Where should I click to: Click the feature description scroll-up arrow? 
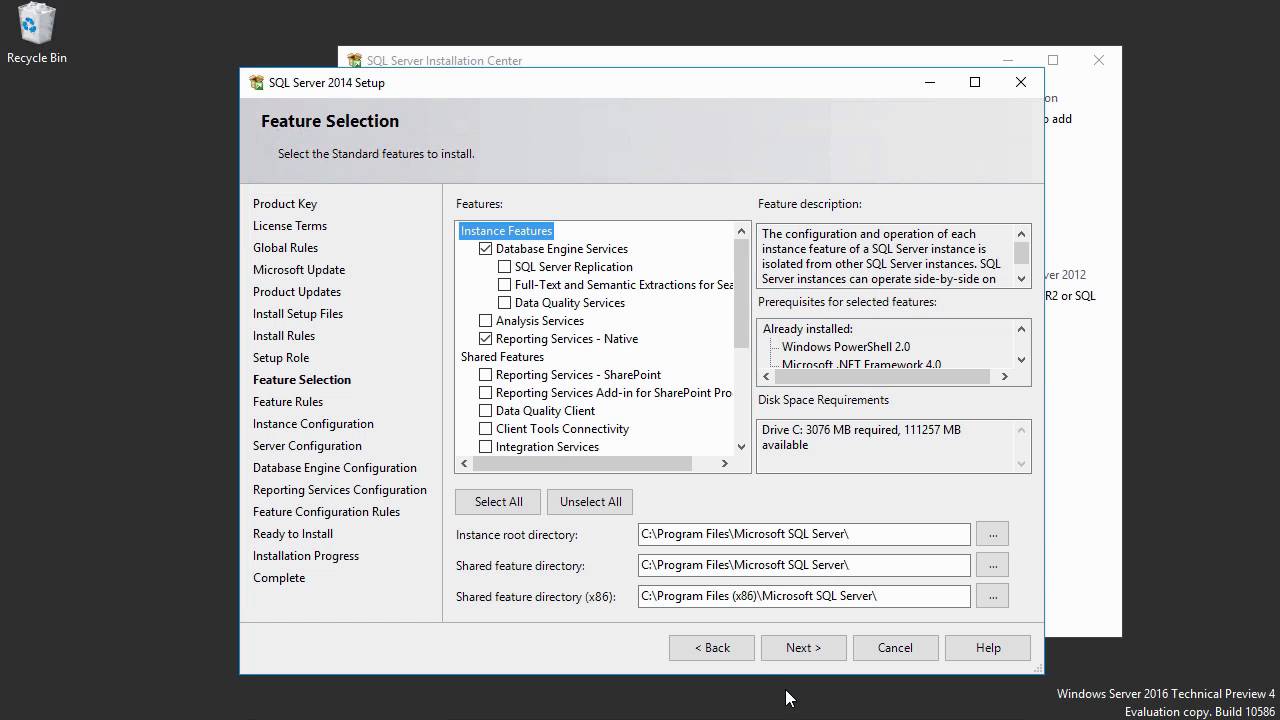tap(1021, 234)
